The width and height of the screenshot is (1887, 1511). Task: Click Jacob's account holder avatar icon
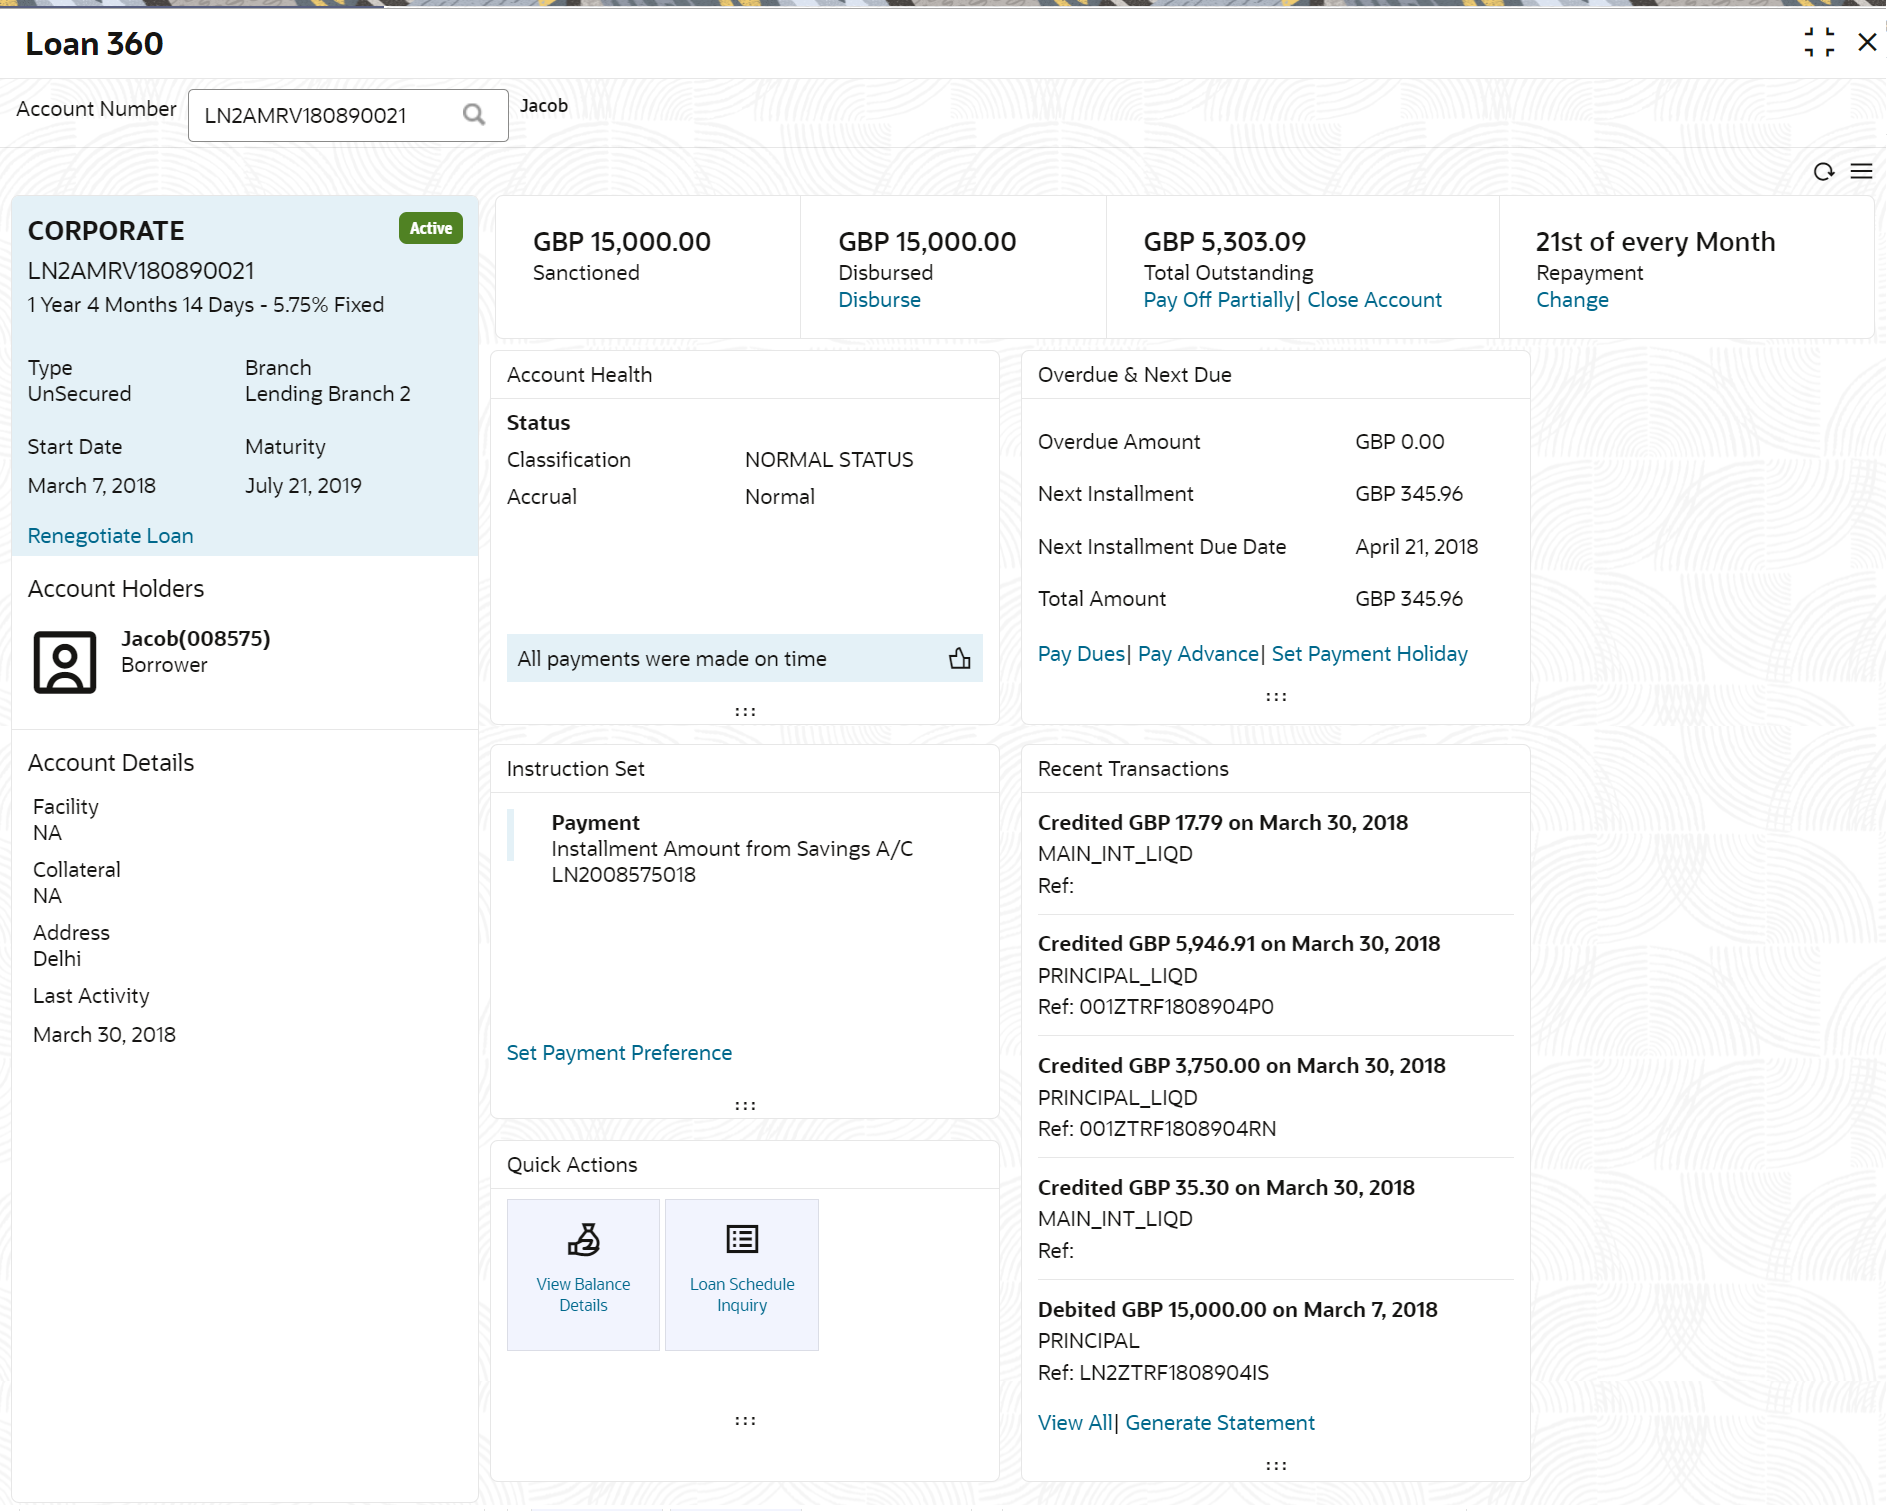coord(65,662)
